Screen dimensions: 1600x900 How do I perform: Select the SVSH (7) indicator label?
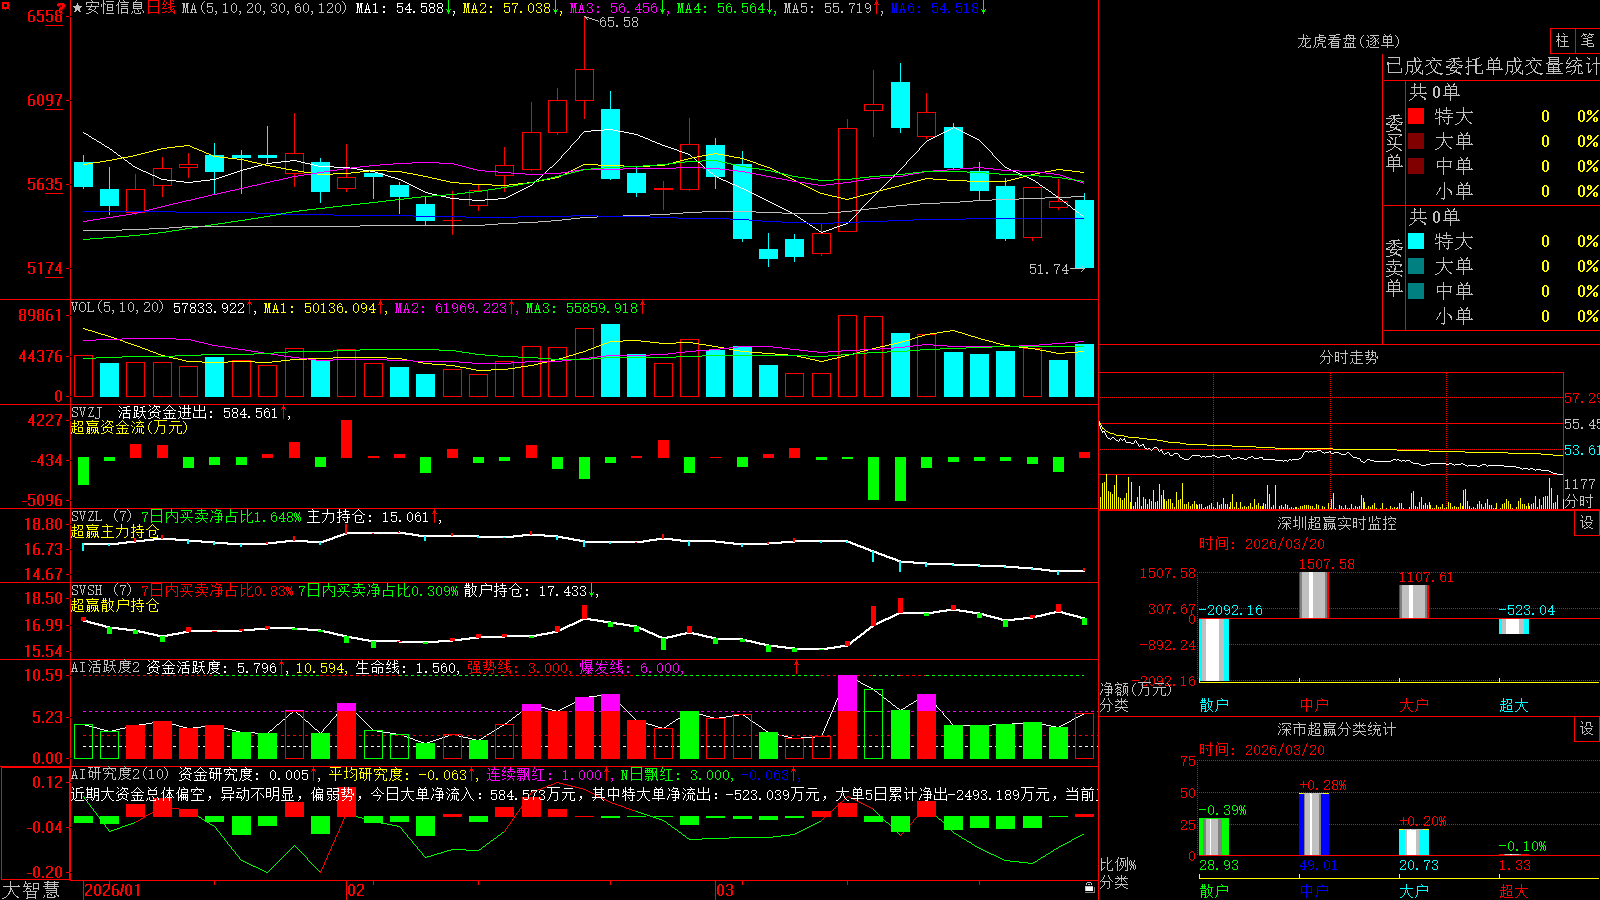[101, 591]
